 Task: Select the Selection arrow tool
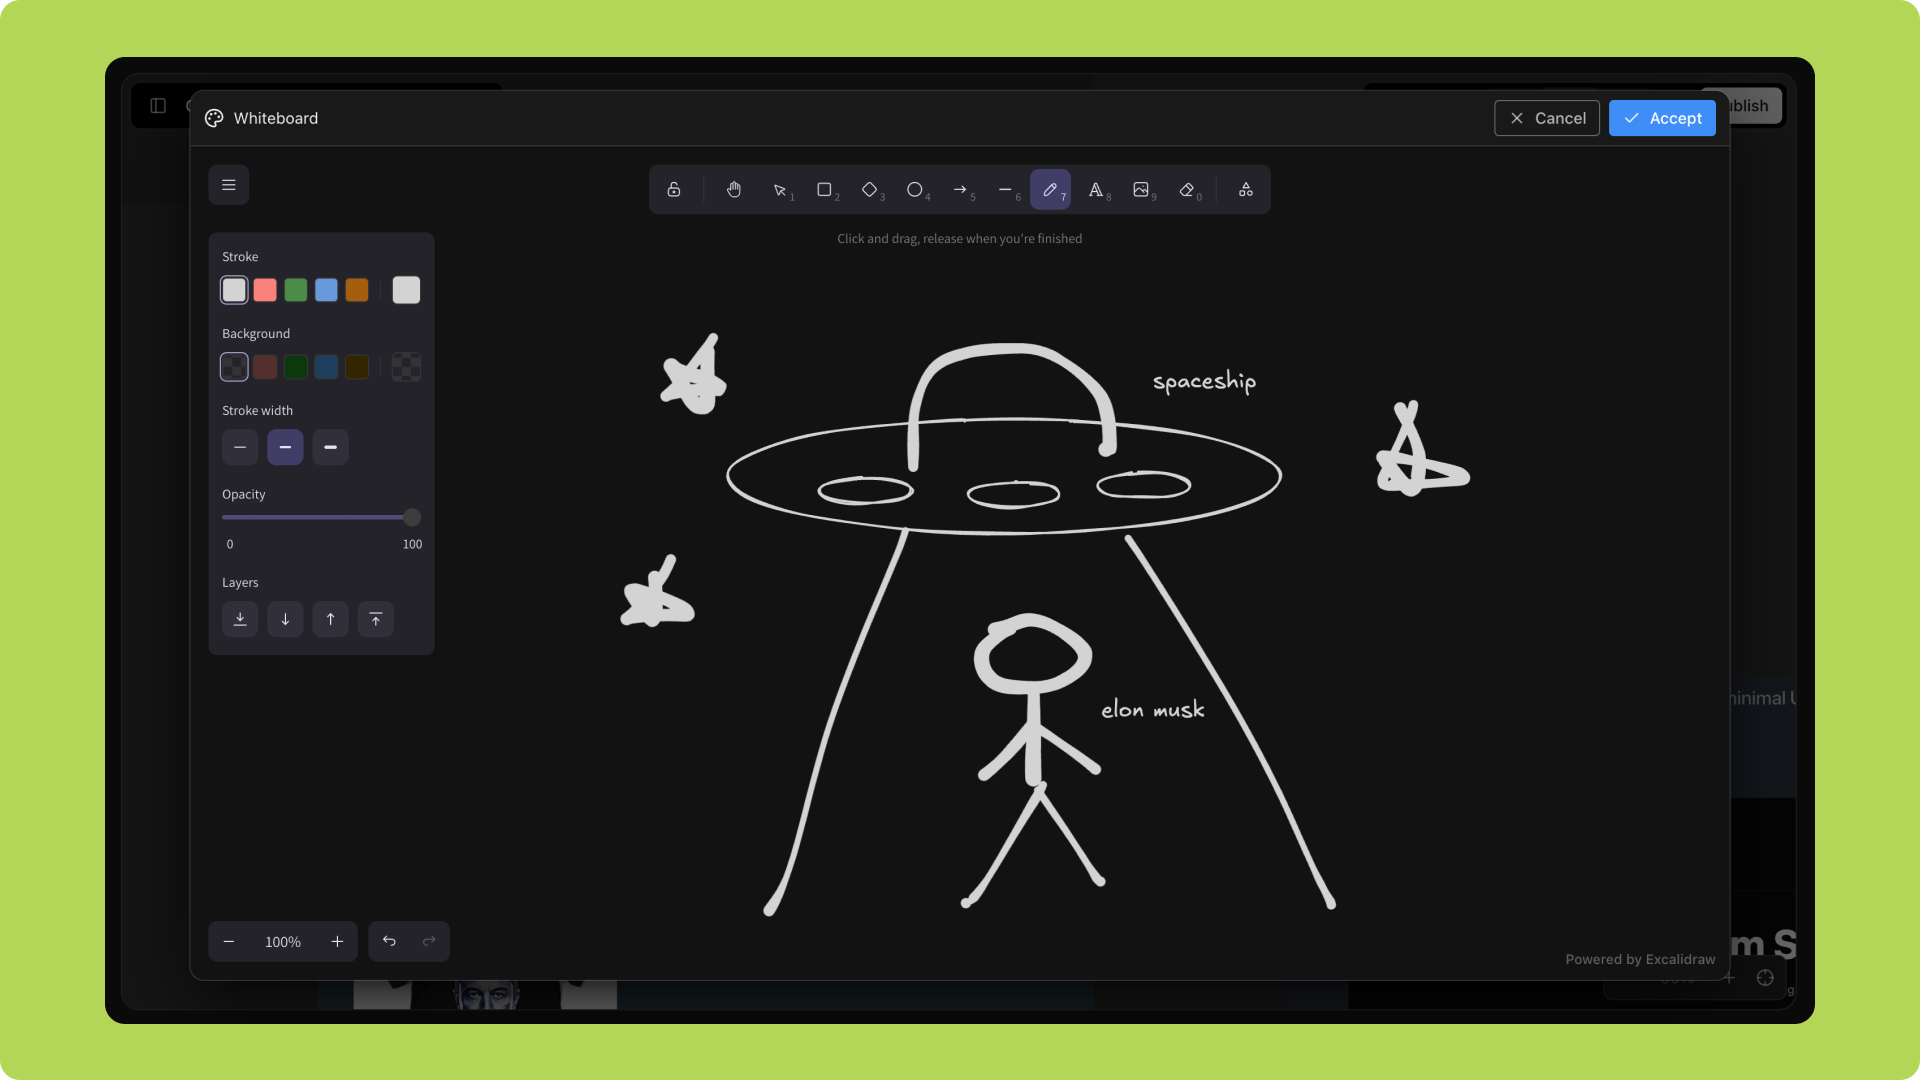779,190
